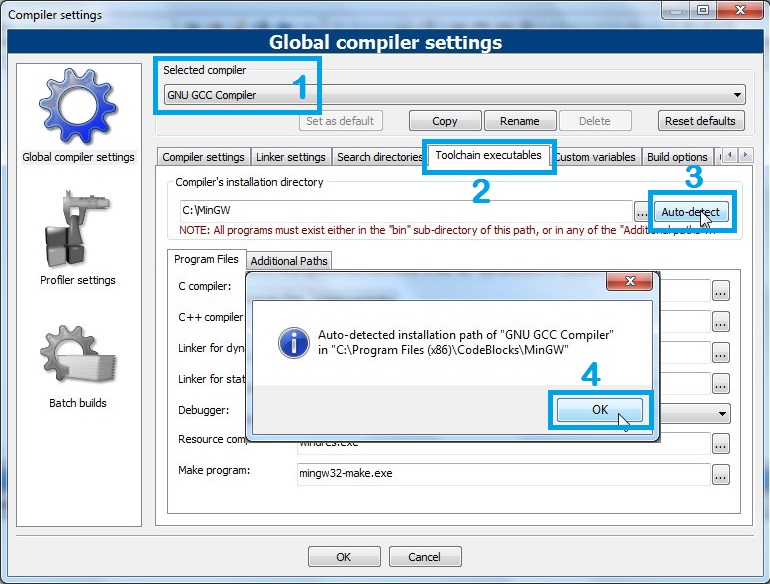
Task: Browse for C compiler executable
Action: (720, 291)
